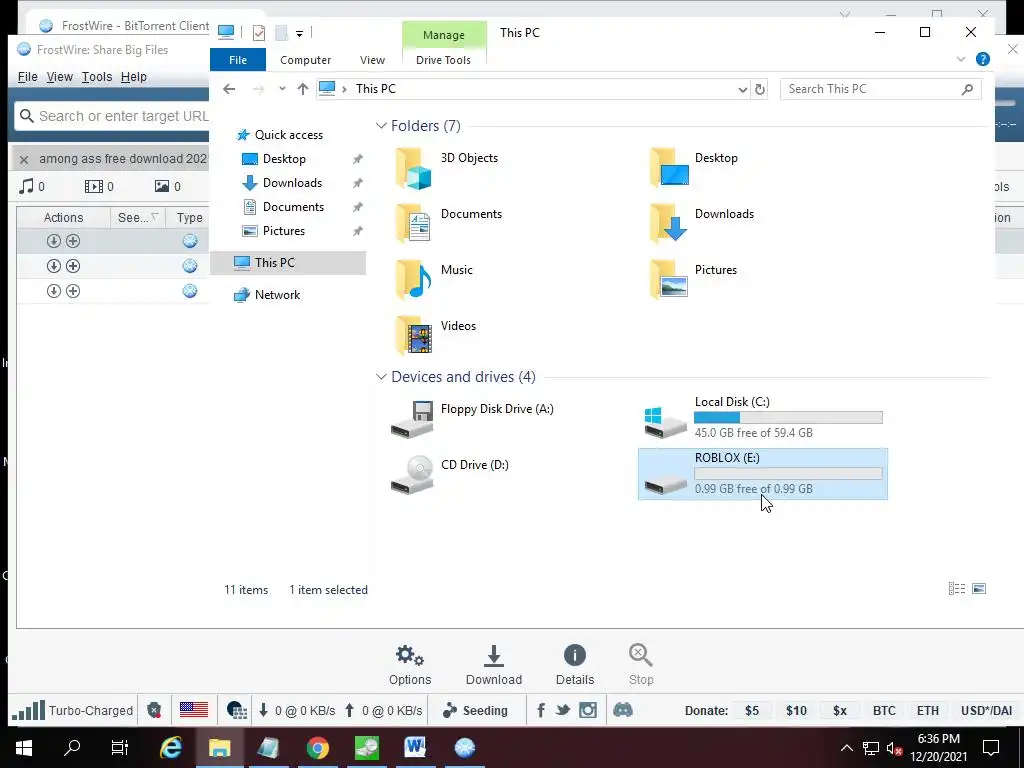This screenshot has width=1024, height=768.
Task: Open FrostWire Twitter link icon
Action: [563, 711]
